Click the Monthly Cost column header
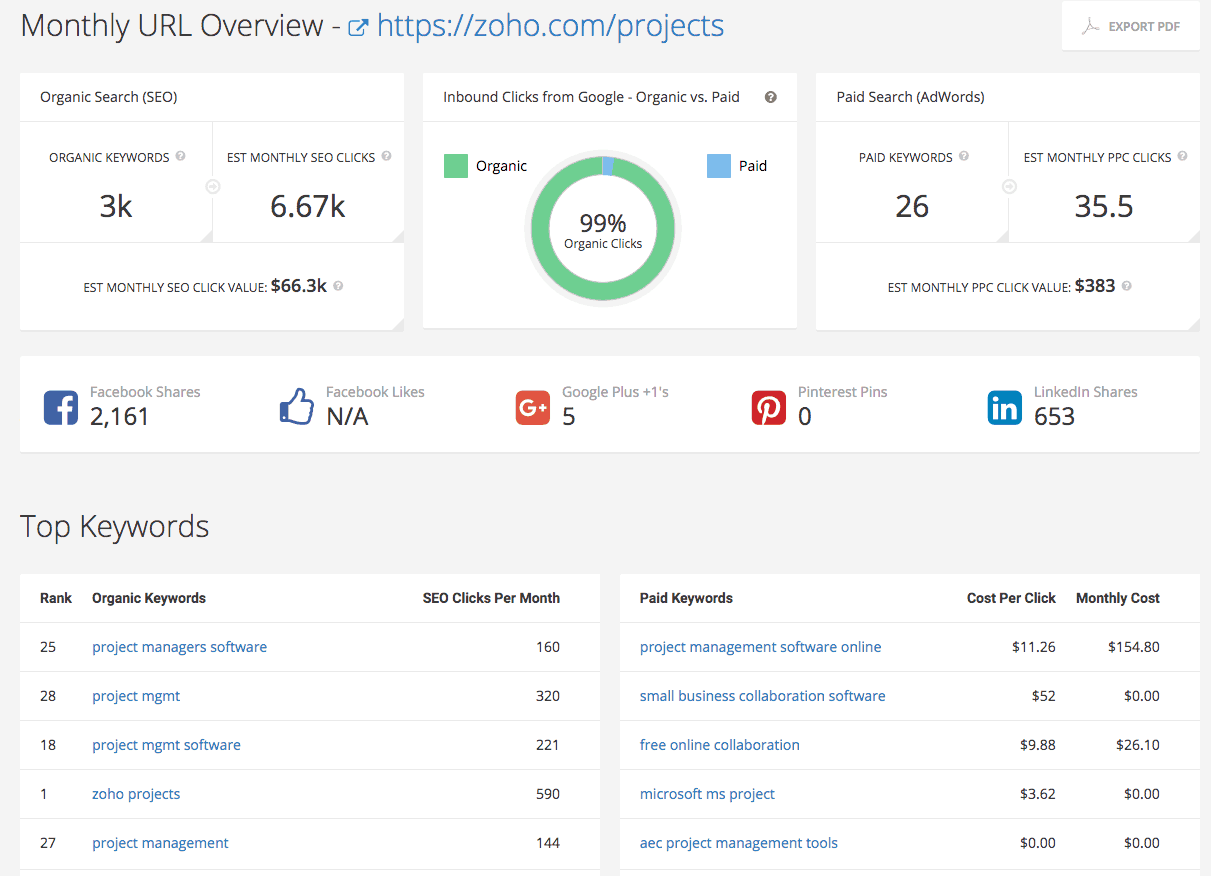The width and height of the screenshot is (1211, 876). click(x=1118, y=598)
